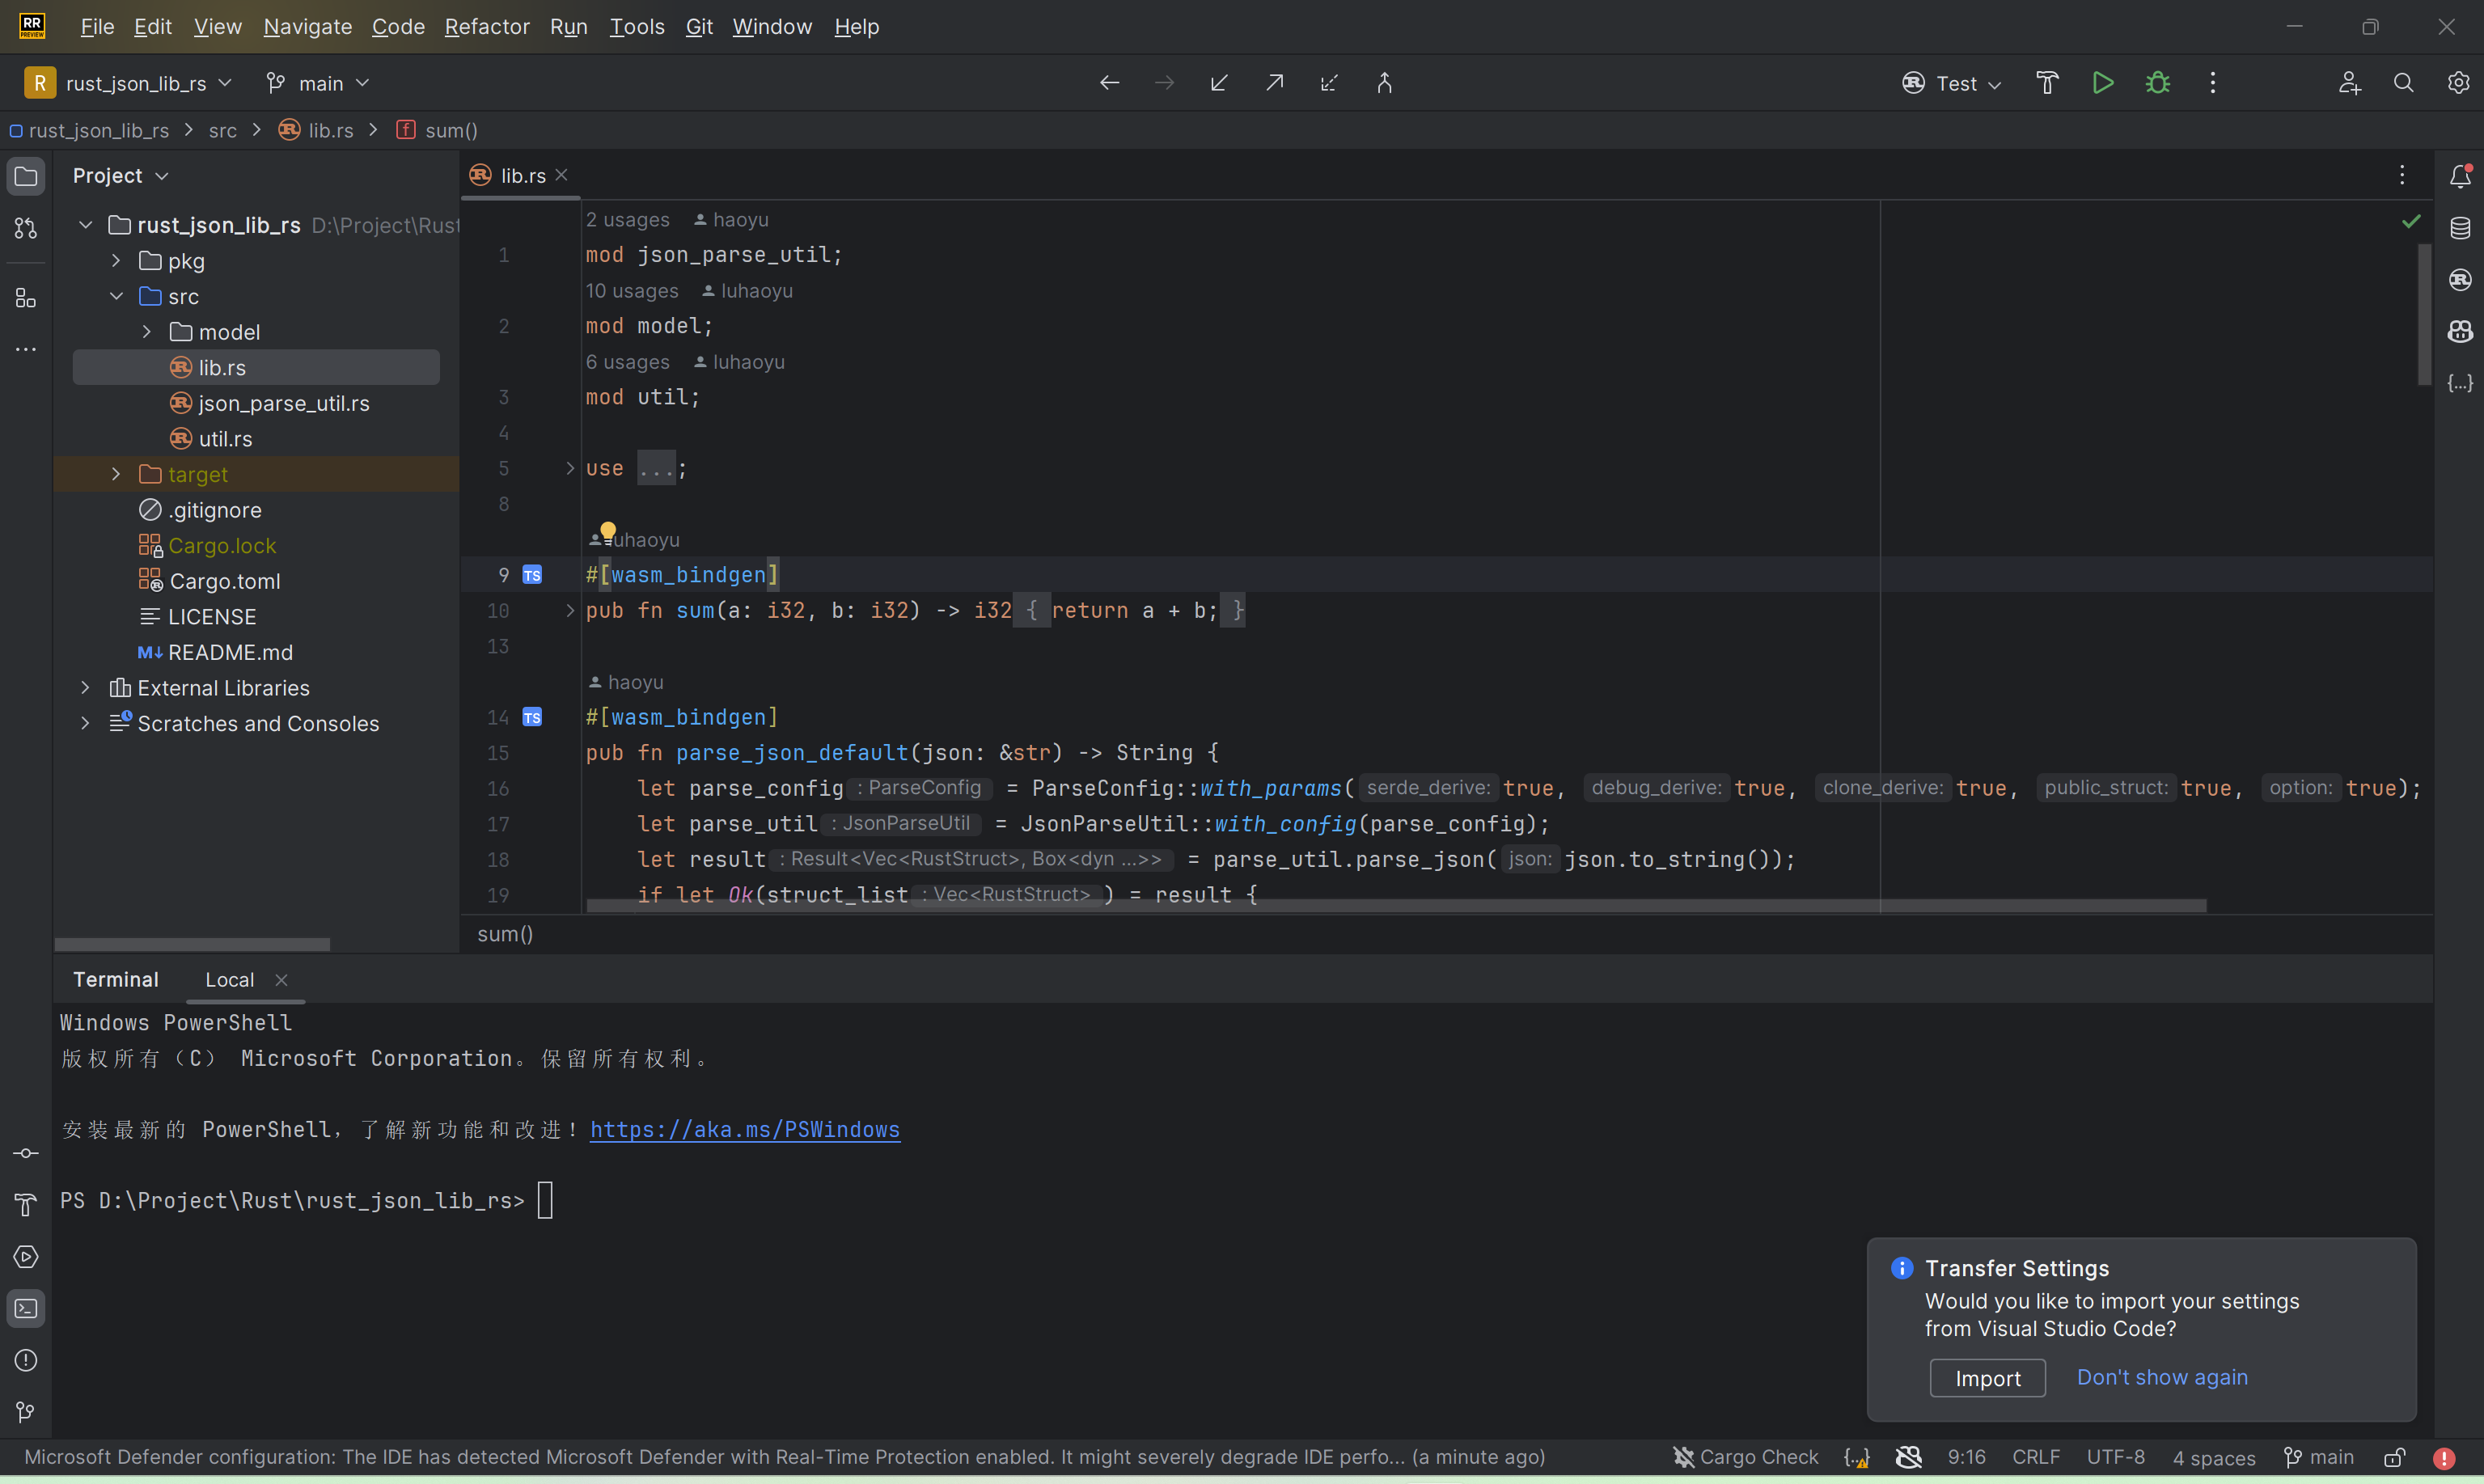Click the Build project hammer icon in toolbar
Viewport: 2484px width, 1484px height.
(x=2047, y=83)
